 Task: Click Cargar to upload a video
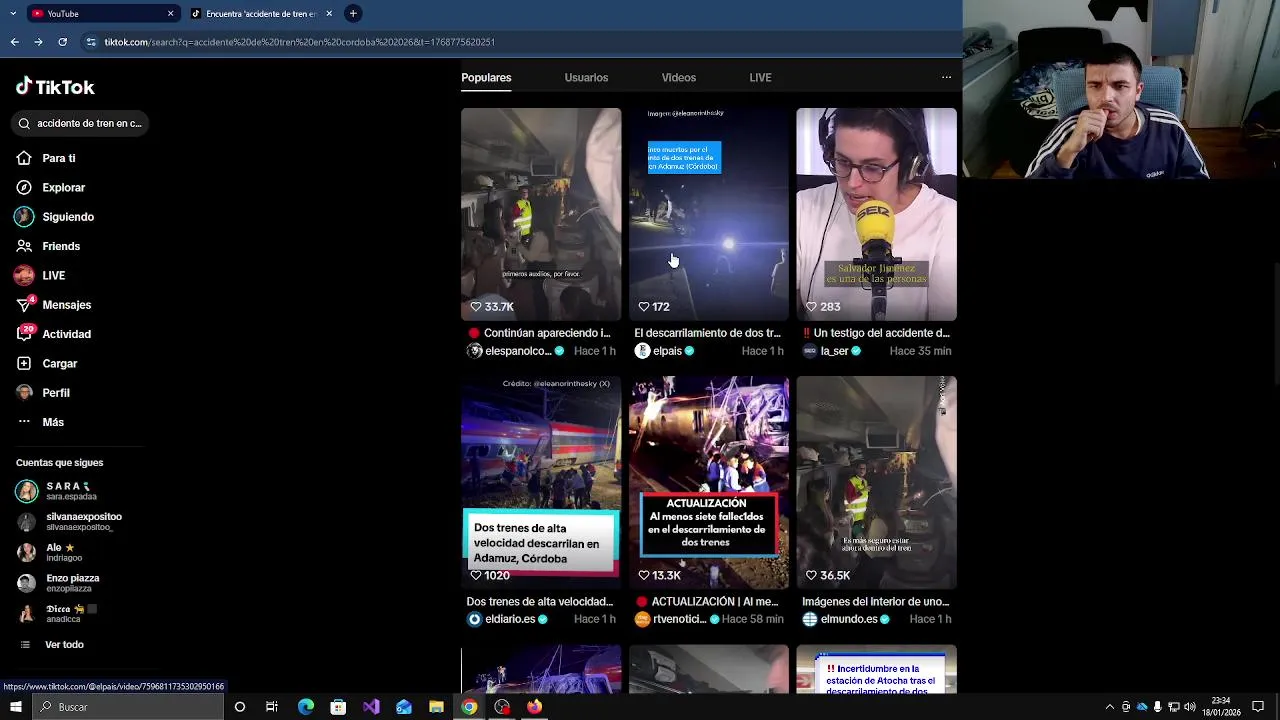click(46, 363)
